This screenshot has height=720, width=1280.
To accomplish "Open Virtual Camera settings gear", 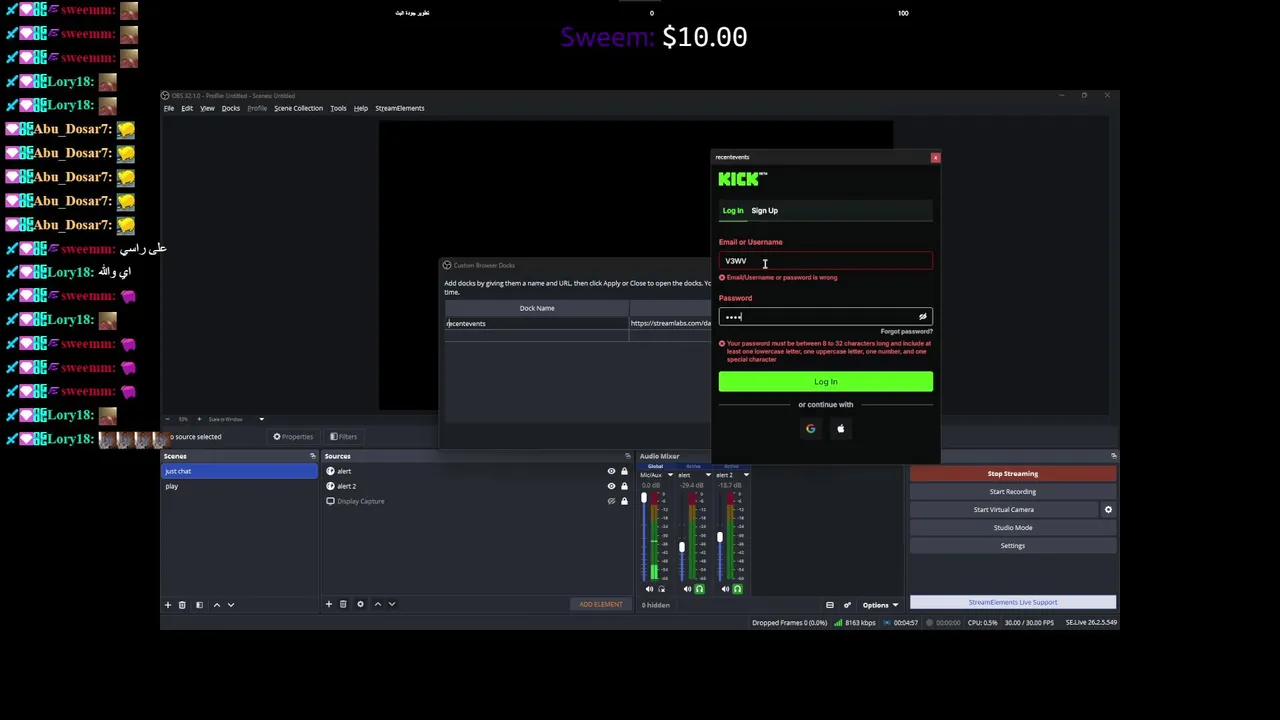I will click(1108, 510).
